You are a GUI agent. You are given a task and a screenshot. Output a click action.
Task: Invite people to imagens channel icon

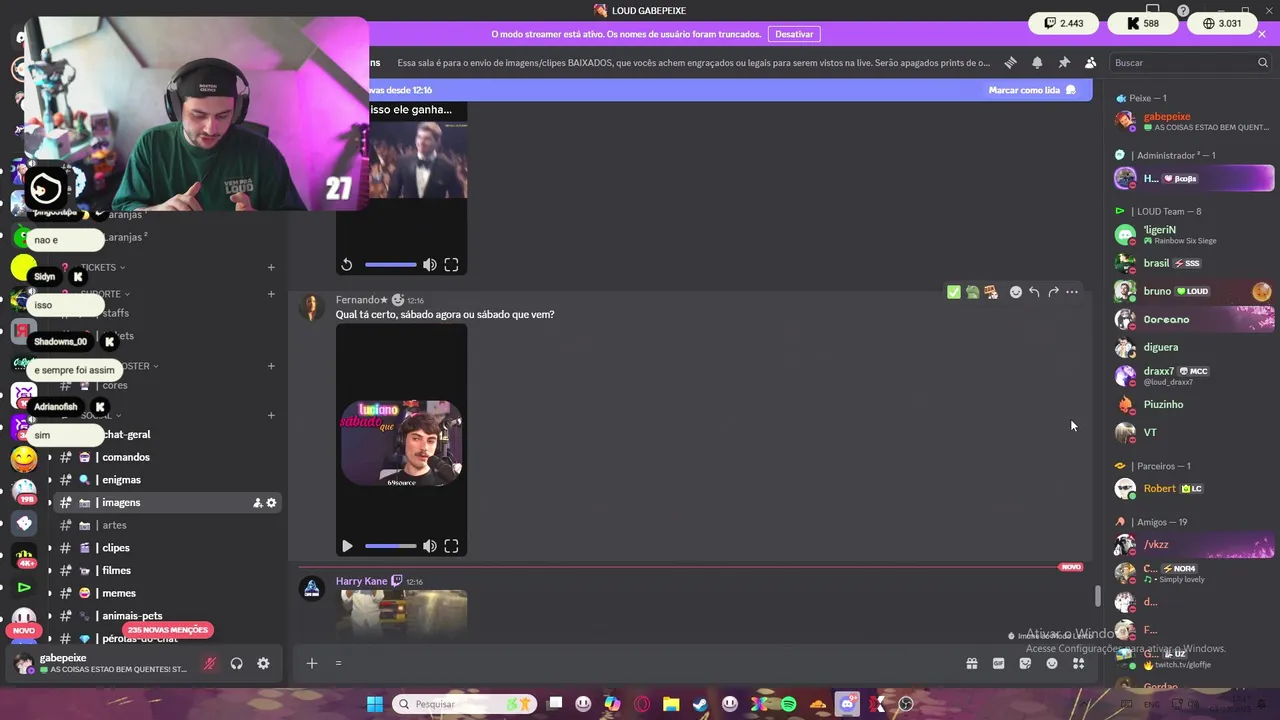[x=257, y=503]
